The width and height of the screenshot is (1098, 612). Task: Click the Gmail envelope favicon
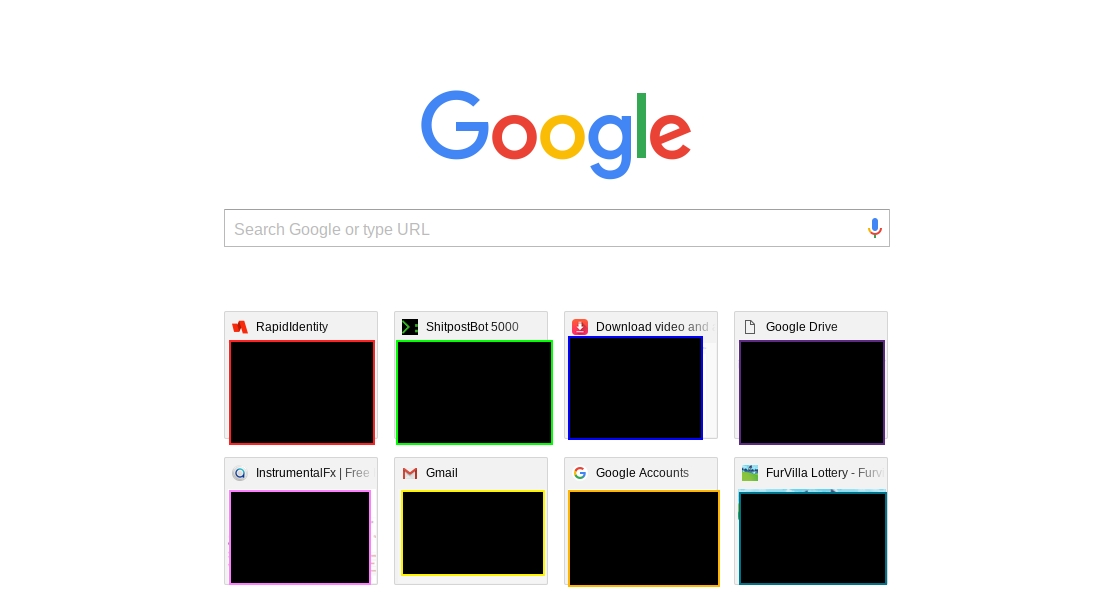(x=410, y=473)
